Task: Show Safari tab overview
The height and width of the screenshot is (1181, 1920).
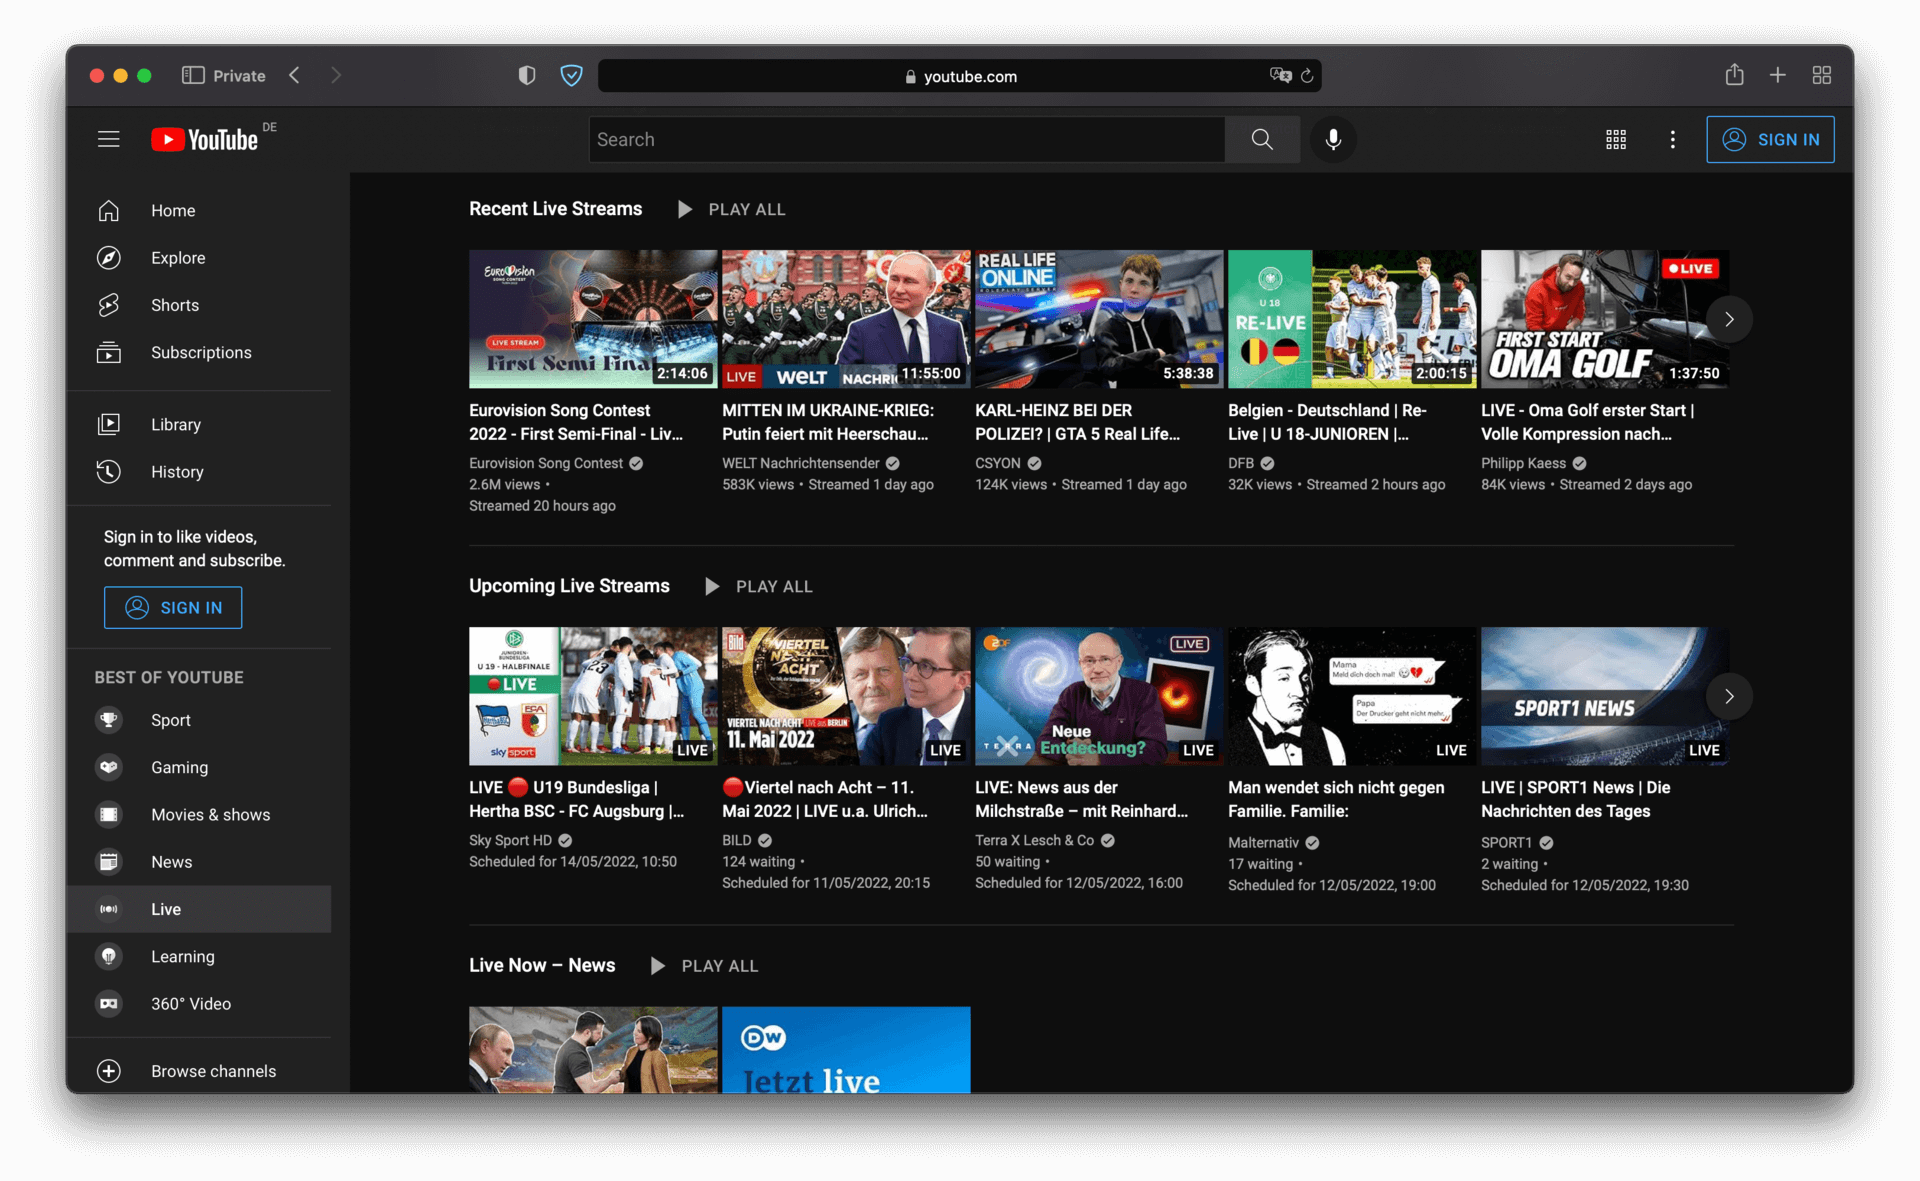Action: (1822, 75)
